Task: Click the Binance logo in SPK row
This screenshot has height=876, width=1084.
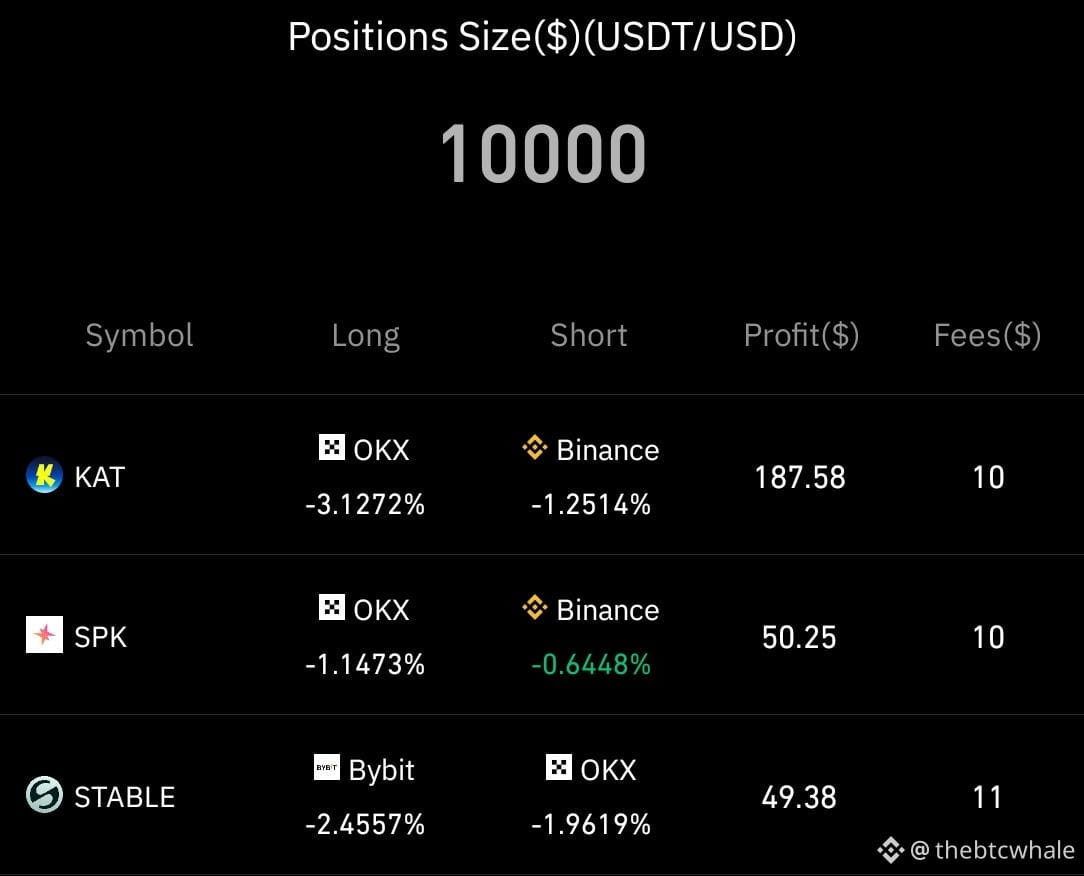Action: (535, 607)
